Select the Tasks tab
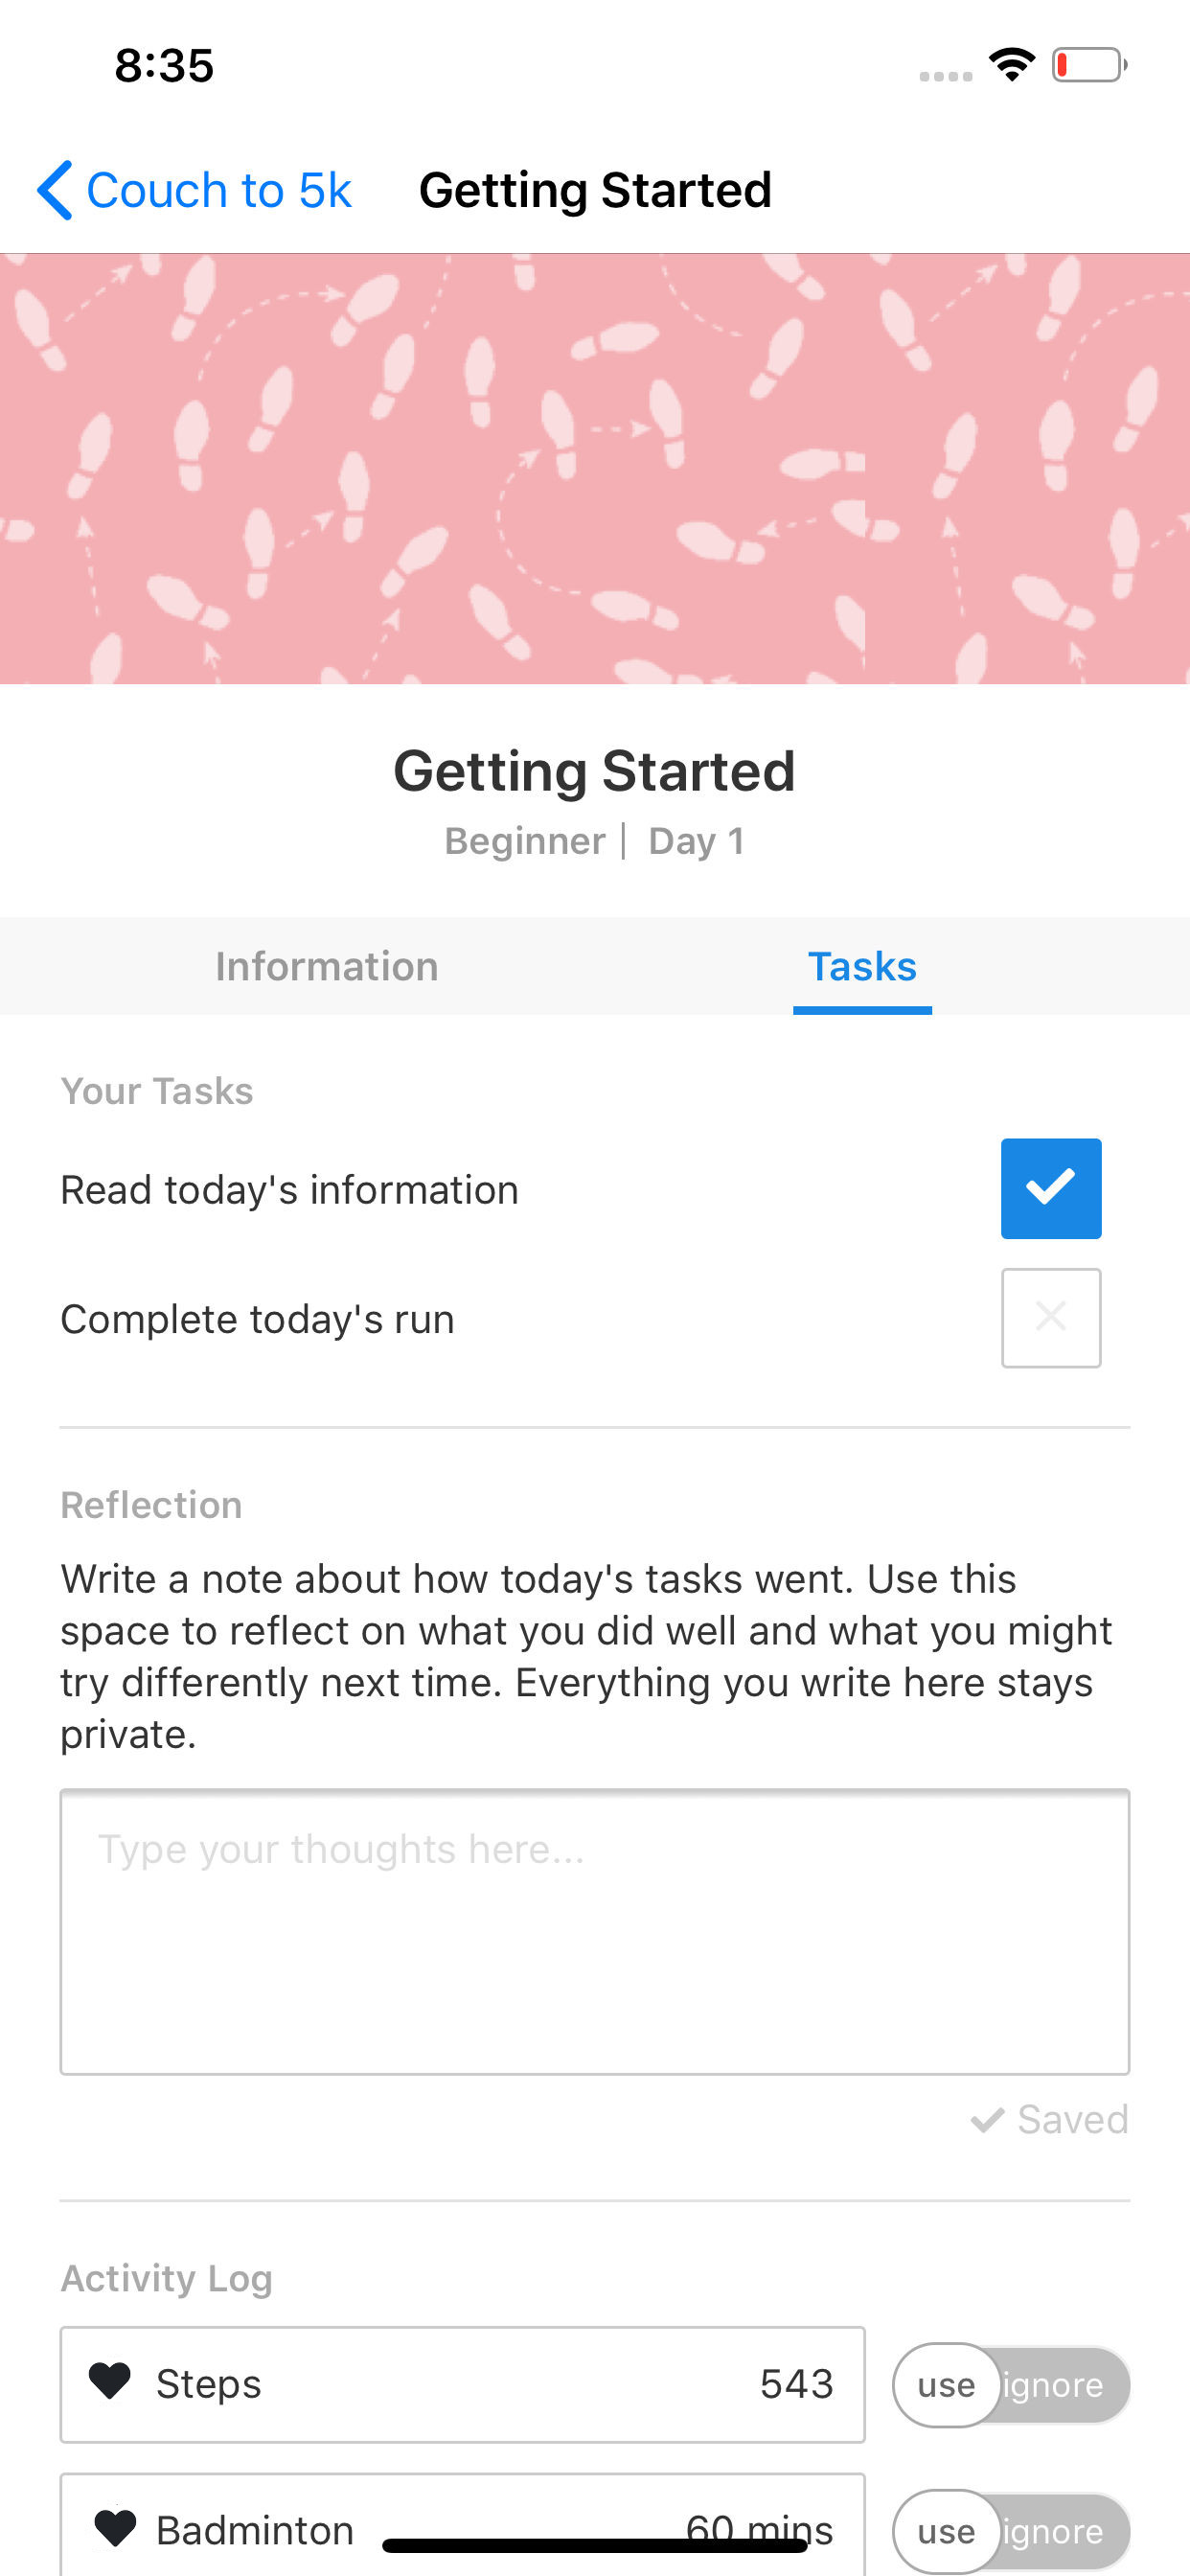The width and height of the screenshot is (1190, 2576). click(861, 966)
